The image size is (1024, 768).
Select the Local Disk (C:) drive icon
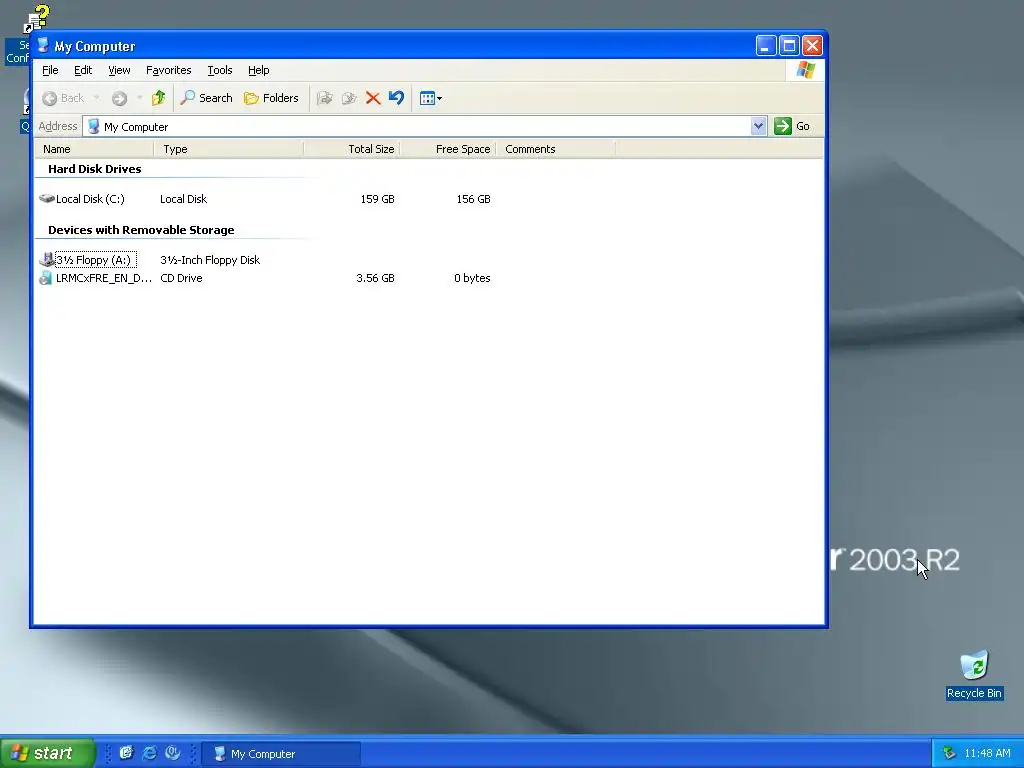pyautogui.click(x=46, y=199)
